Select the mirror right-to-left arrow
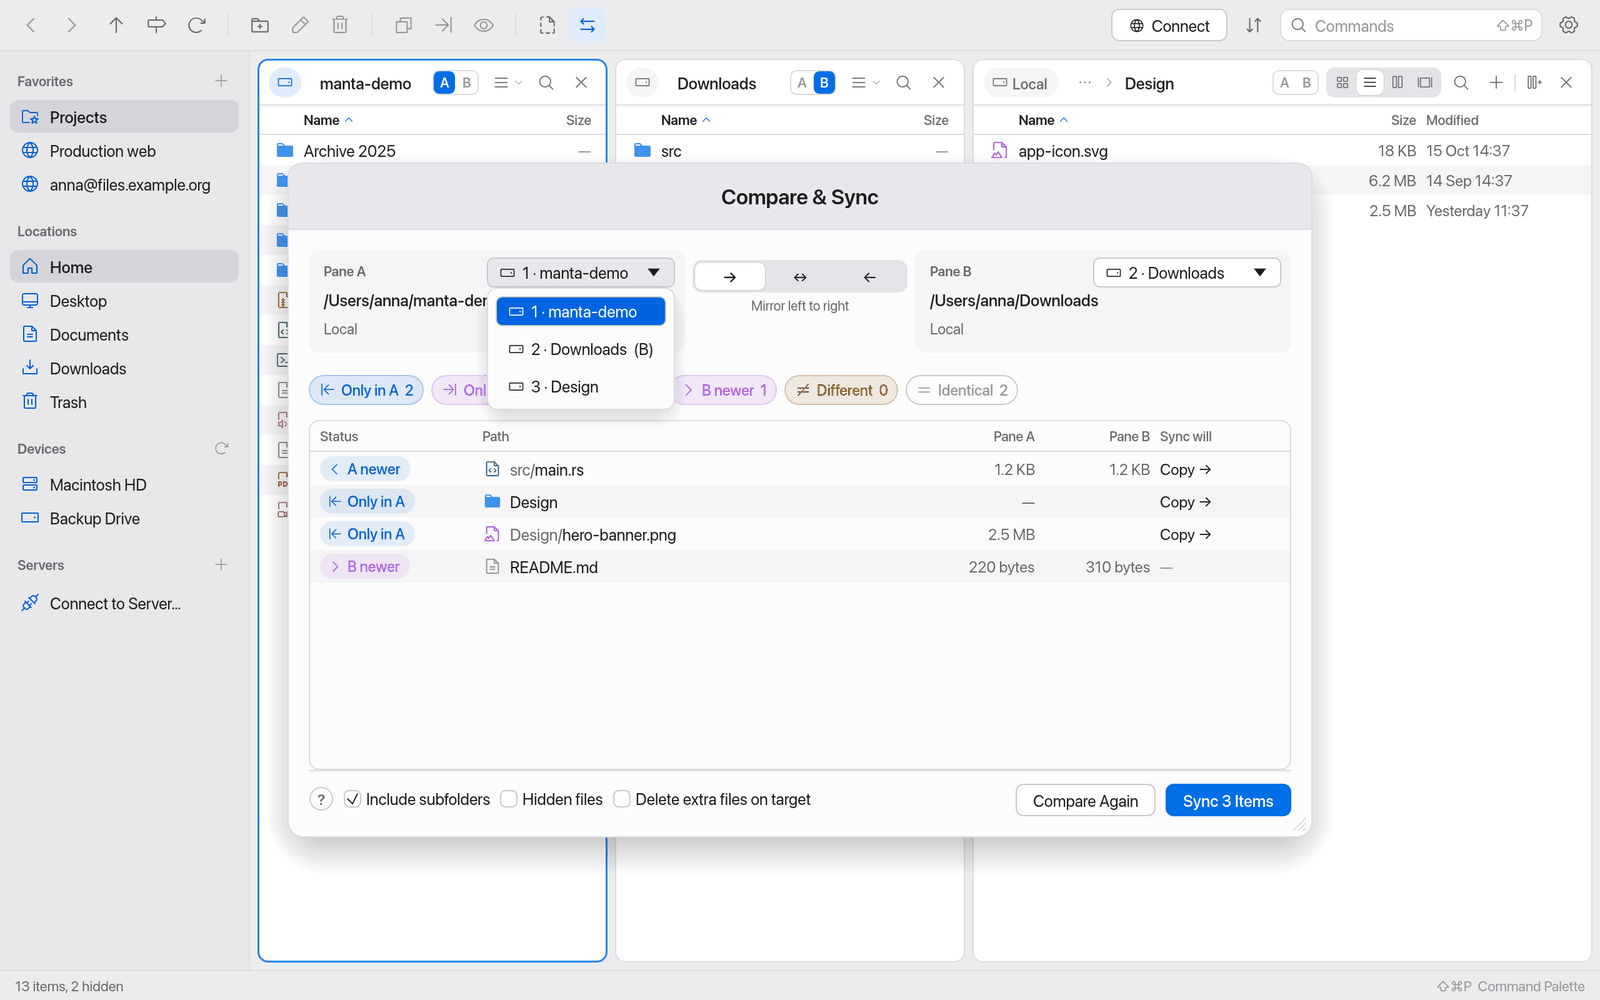1600x1000 pixels. (x=870, y=277)
